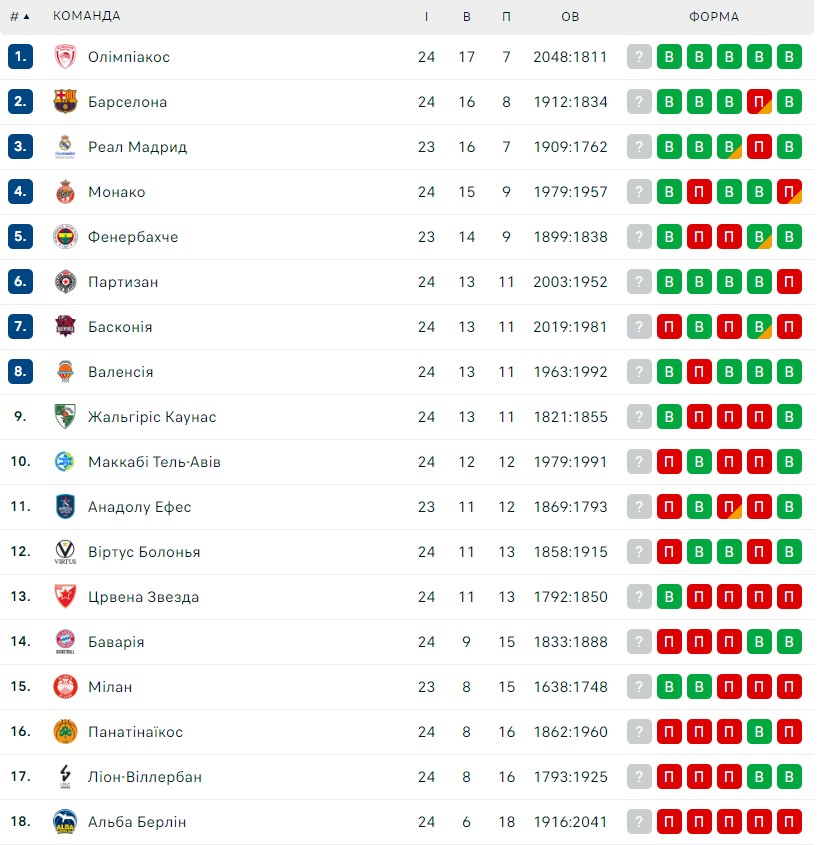
Task: Click the Панатінаїкос clover logo
Action: click(65, 732)
